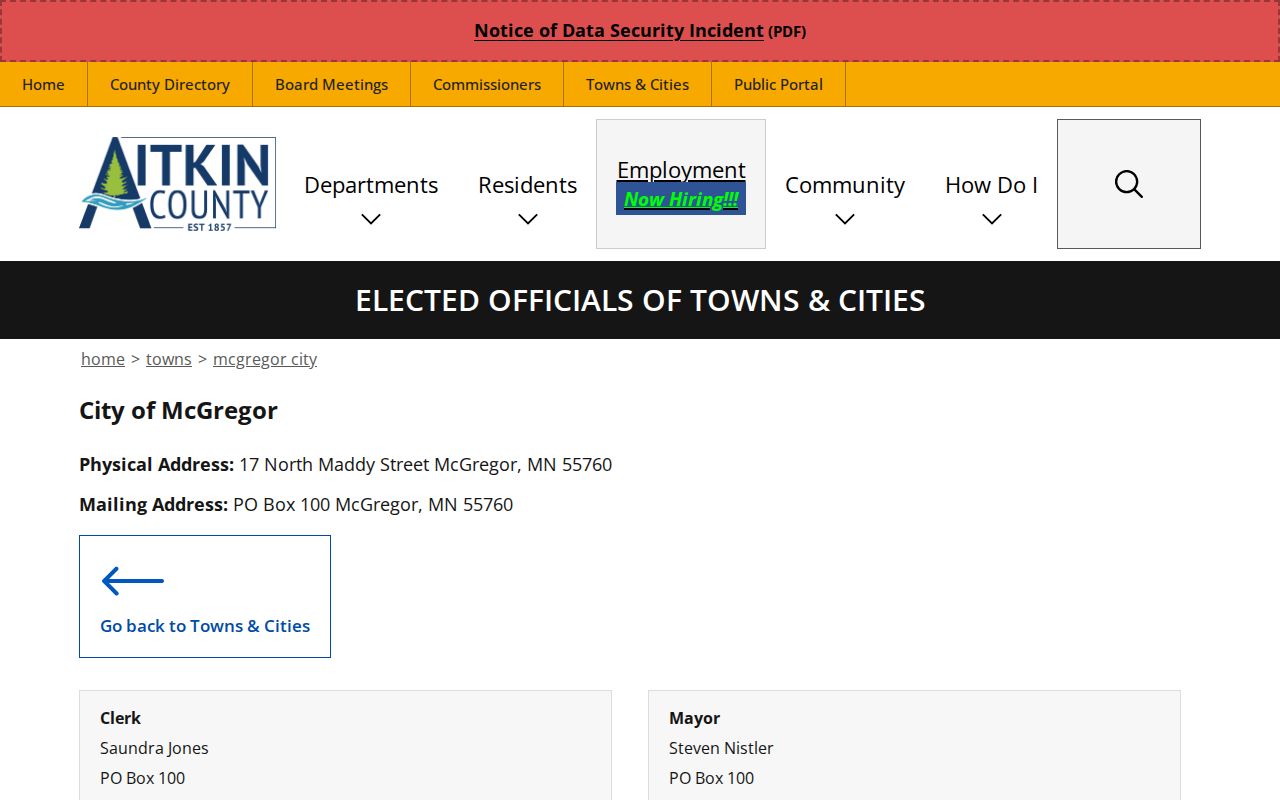Open County Directory in the top bar
This screenshot has height=800, width=1280.
tap(170, 84)
